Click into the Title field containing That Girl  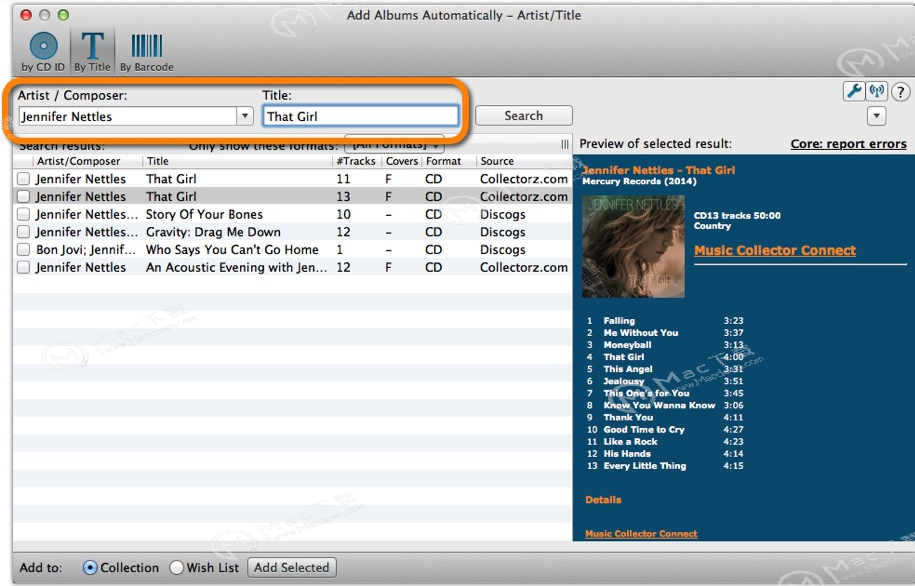point(361,116)
